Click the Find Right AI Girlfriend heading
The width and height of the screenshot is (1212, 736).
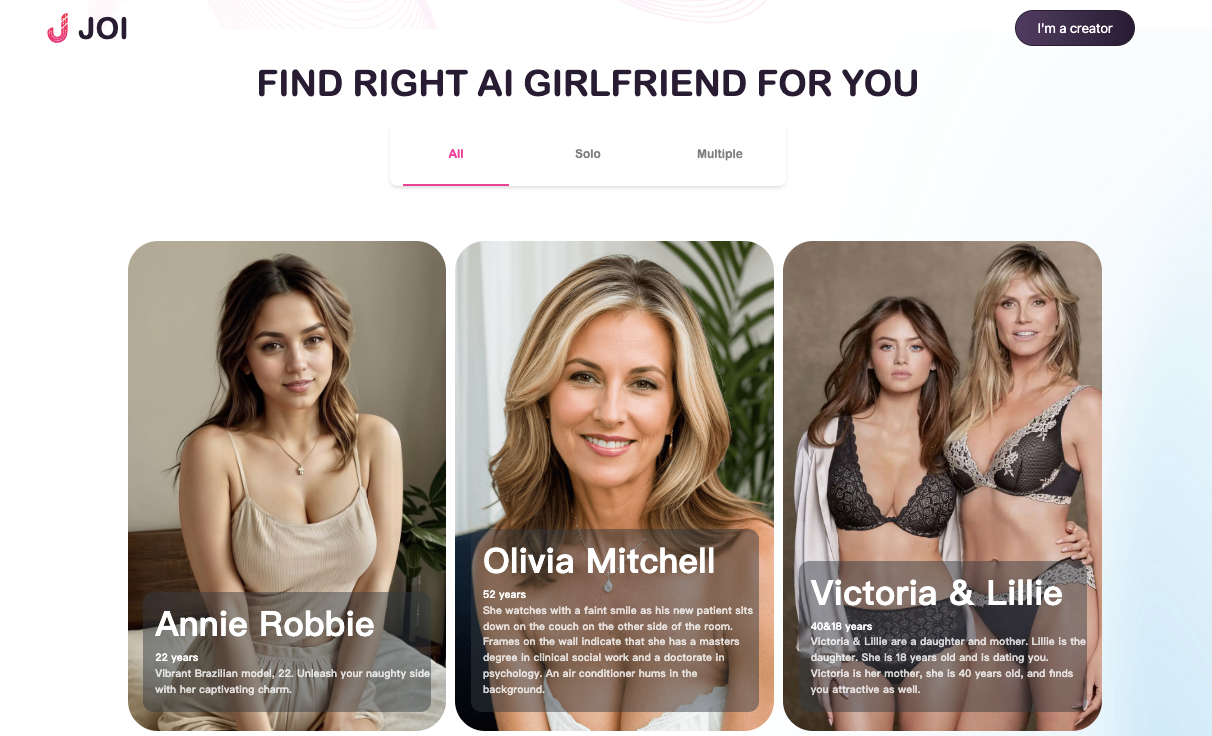coord(588,83)
